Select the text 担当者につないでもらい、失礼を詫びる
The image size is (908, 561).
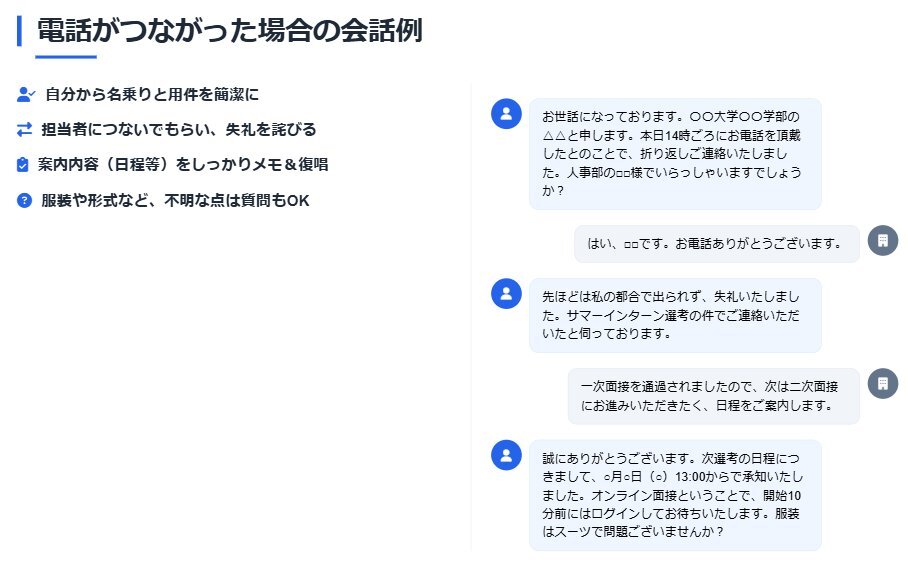(178, 130)
